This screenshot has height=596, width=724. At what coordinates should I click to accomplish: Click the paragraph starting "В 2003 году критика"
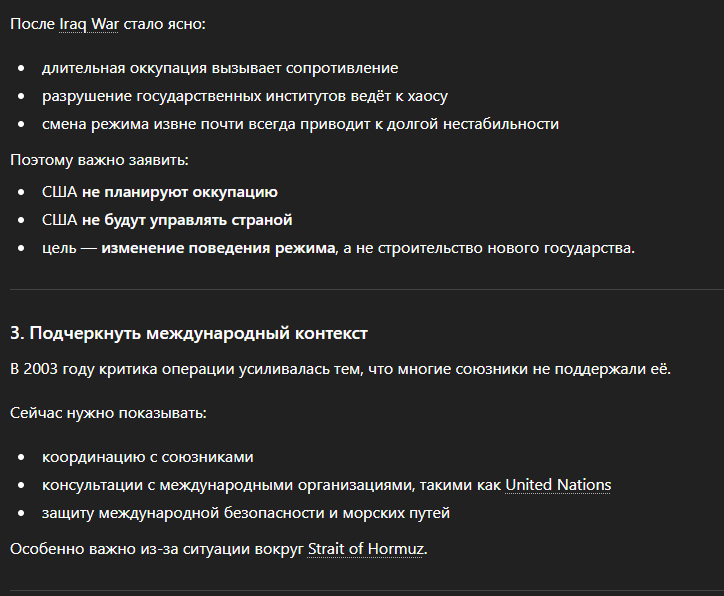click(341, 369)
